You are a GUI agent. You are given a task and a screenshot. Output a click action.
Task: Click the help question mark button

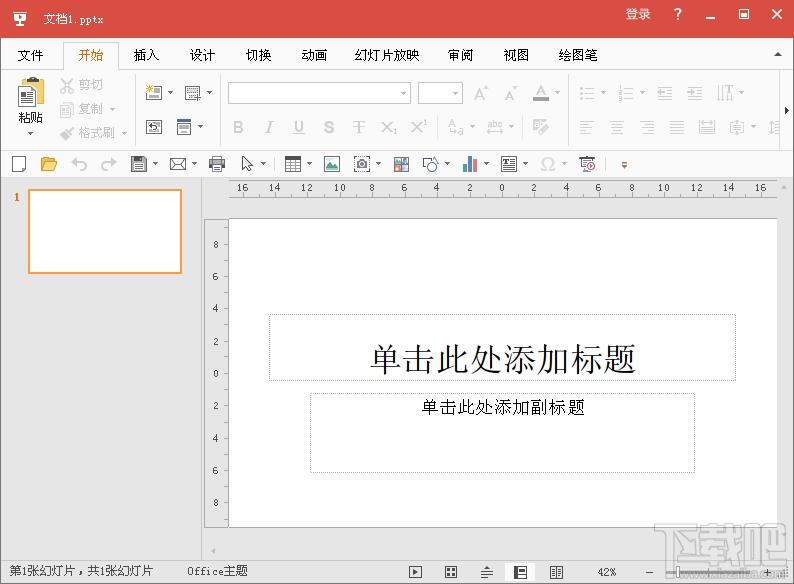(x=678, y=14)
